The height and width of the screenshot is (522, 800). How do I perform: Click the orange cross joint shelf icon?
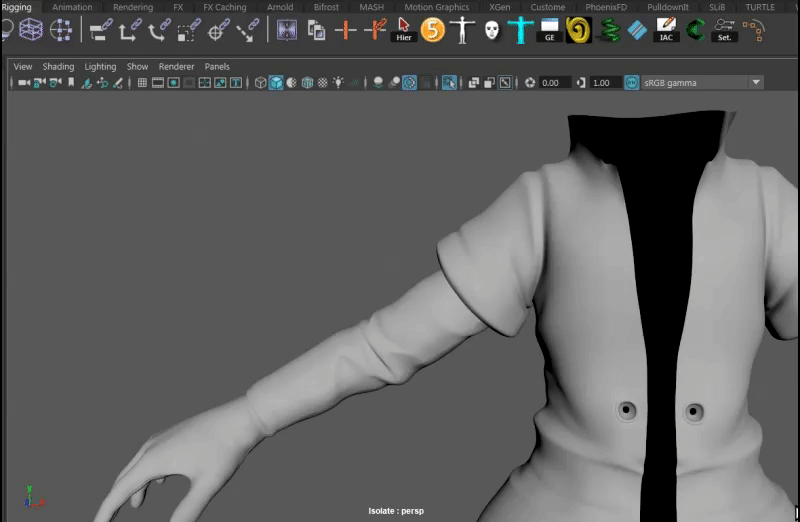tap(345, 30)
